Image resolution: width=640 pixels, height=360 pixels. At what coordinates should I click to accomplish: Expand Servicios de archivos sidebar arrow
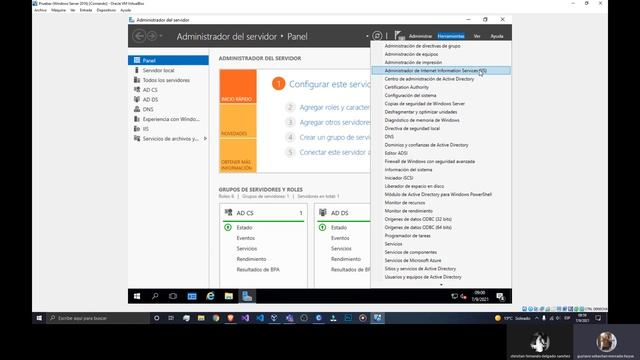(x=205, y=139)
